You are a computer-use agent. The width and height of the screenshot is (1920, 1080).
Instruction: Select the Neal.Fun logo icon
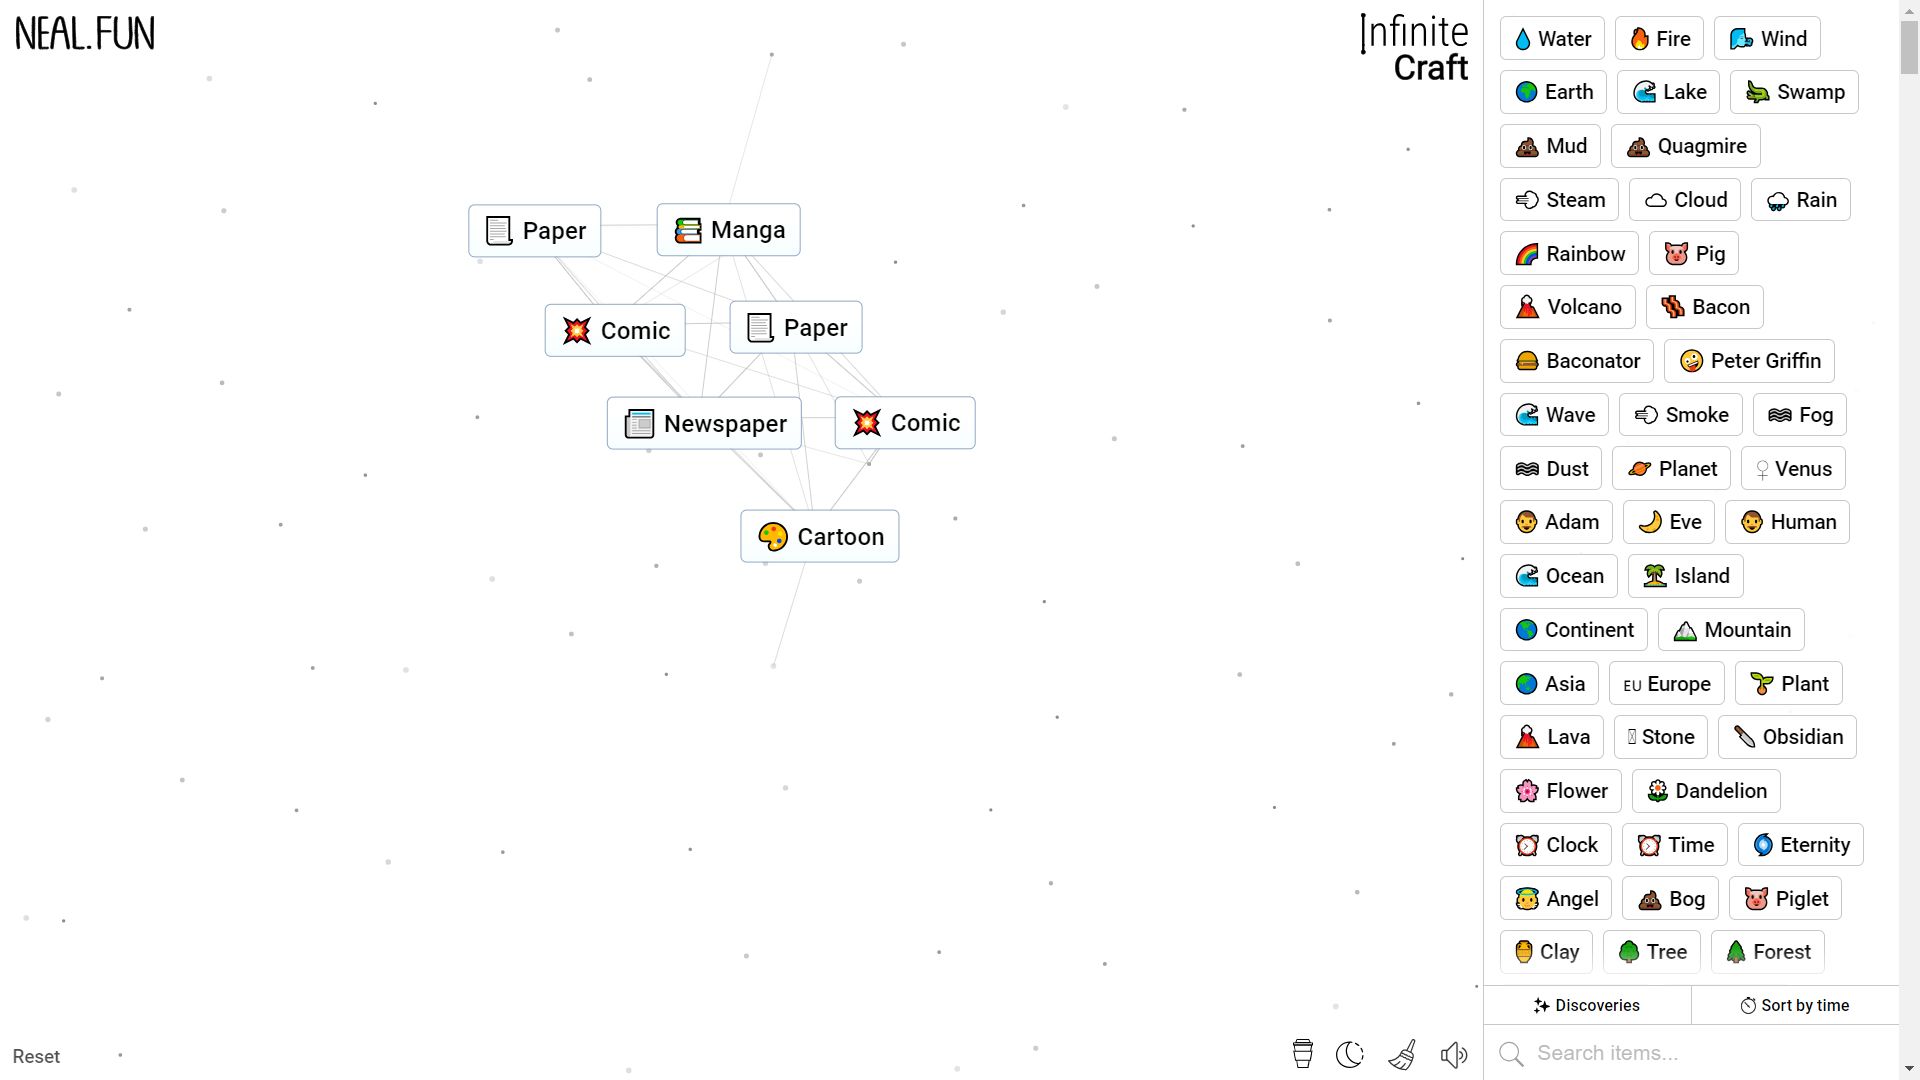[x=84, y=32]
